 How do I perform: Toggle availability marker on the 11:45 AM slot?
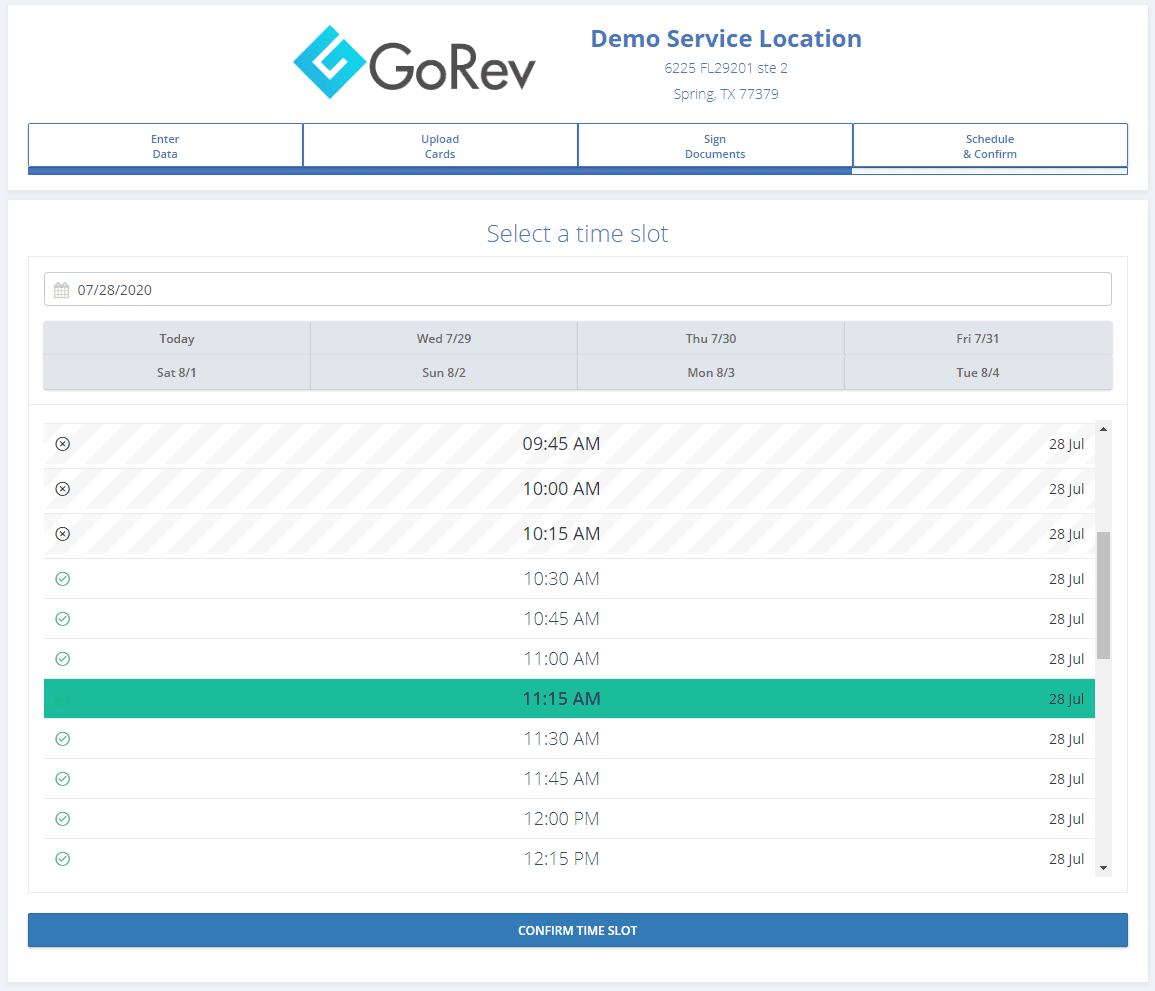pos(63,778)
